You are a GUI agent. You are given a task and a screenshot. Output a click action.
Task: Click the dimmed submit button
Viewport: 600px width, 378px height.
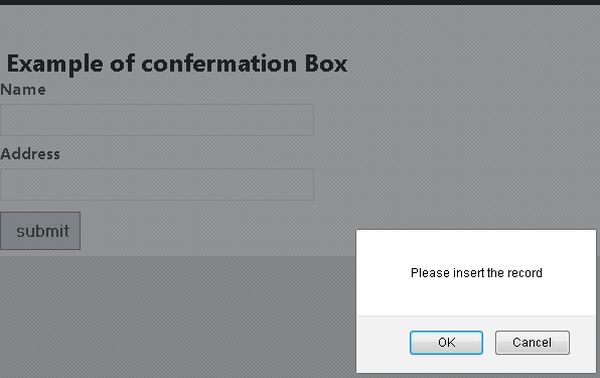[40, 231]
